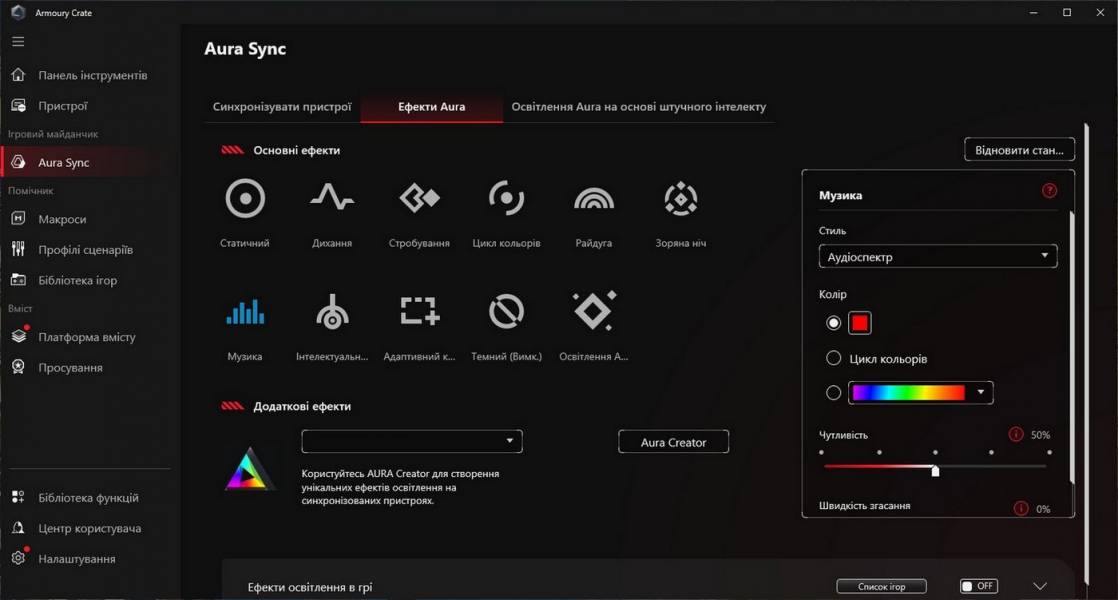Open Освітлення Aura на основі штучного інтелекту tab
Screen dimensions: 1118x600
[x=639, y=106]
